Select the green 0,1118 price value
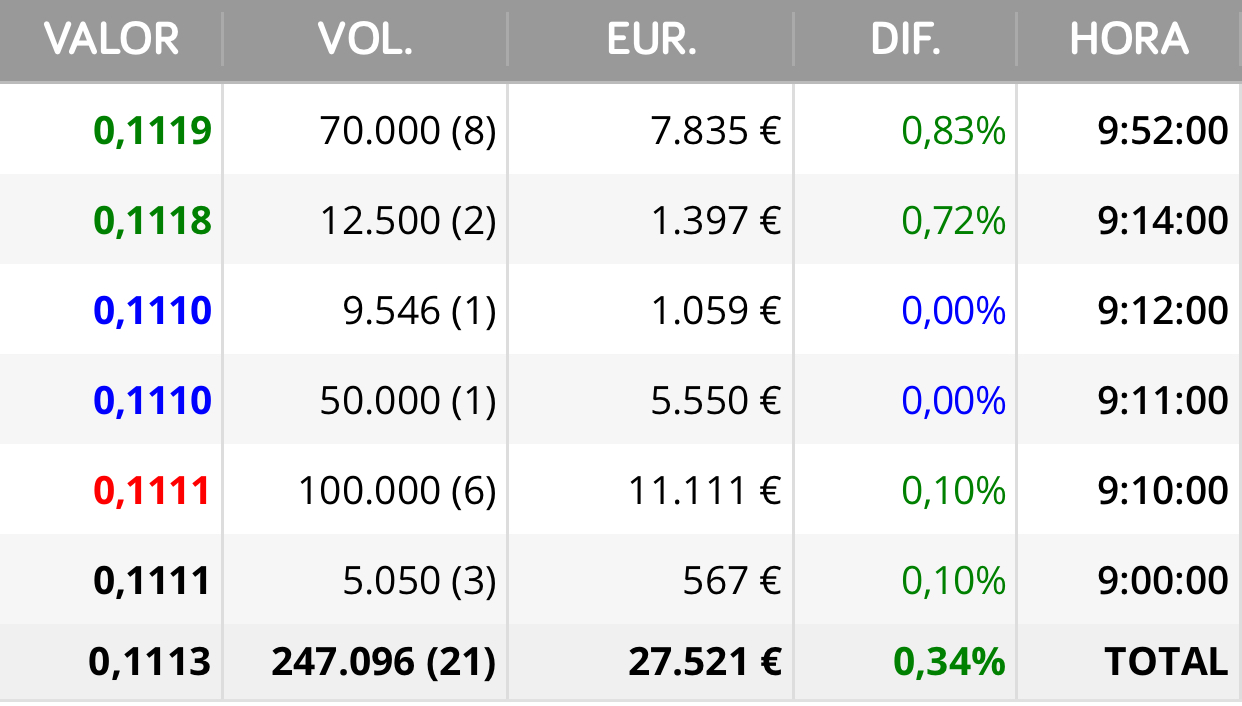 click(153, 220)
